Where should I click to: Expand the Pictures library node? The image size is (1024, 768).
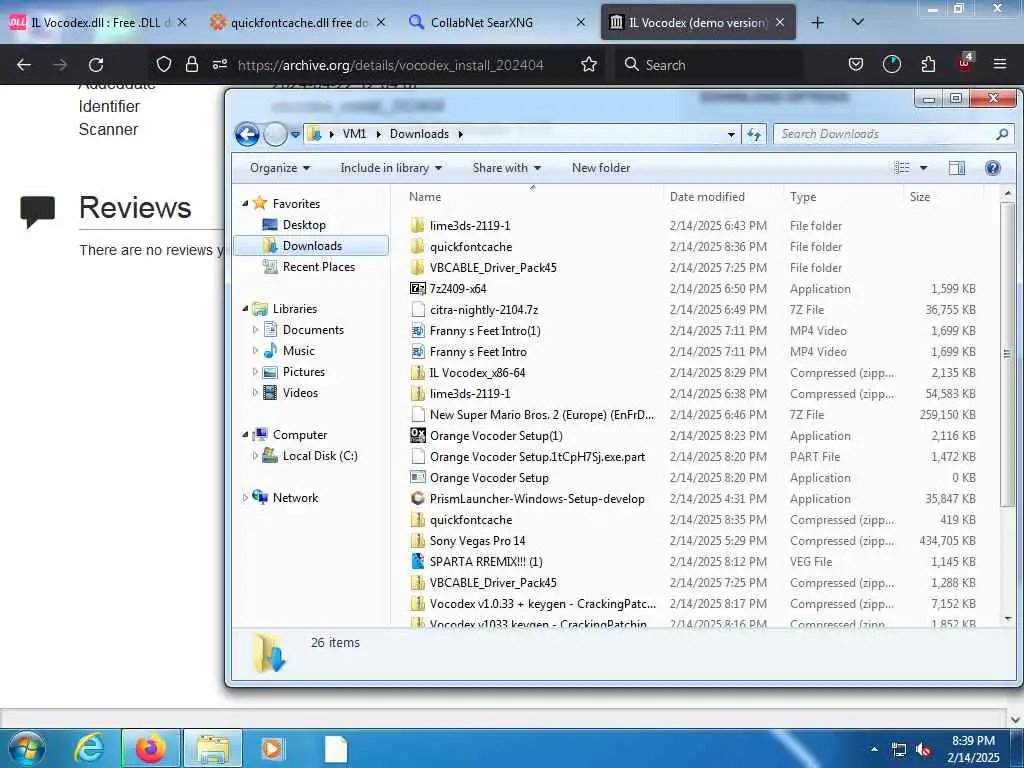click(255, 372)
